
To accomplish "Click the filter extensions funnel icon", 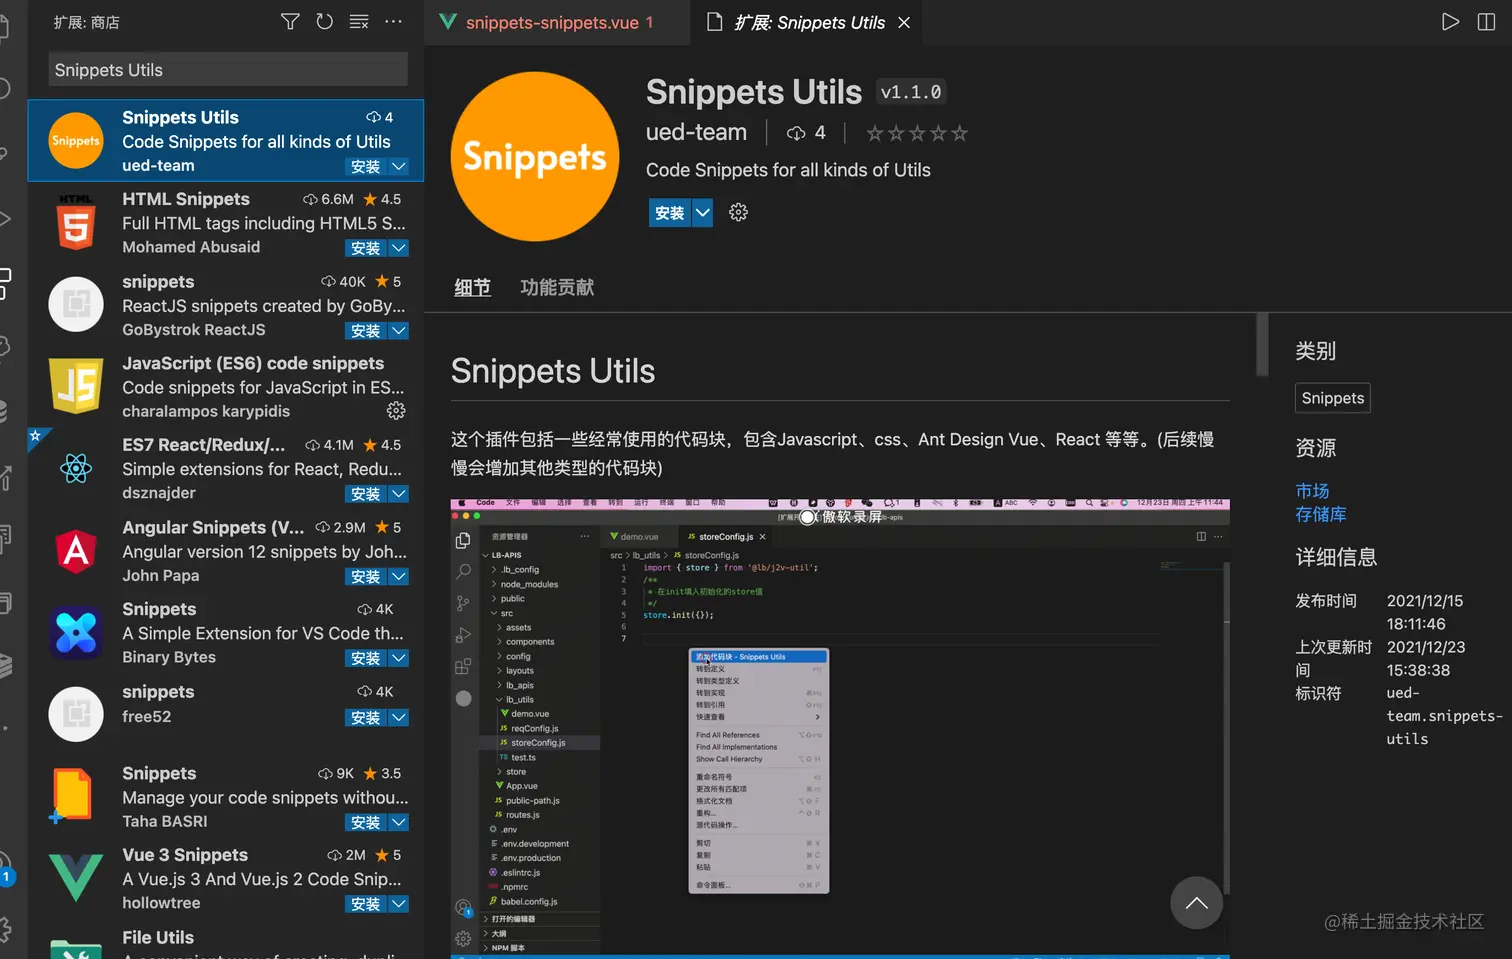I will tap(290, 22).
